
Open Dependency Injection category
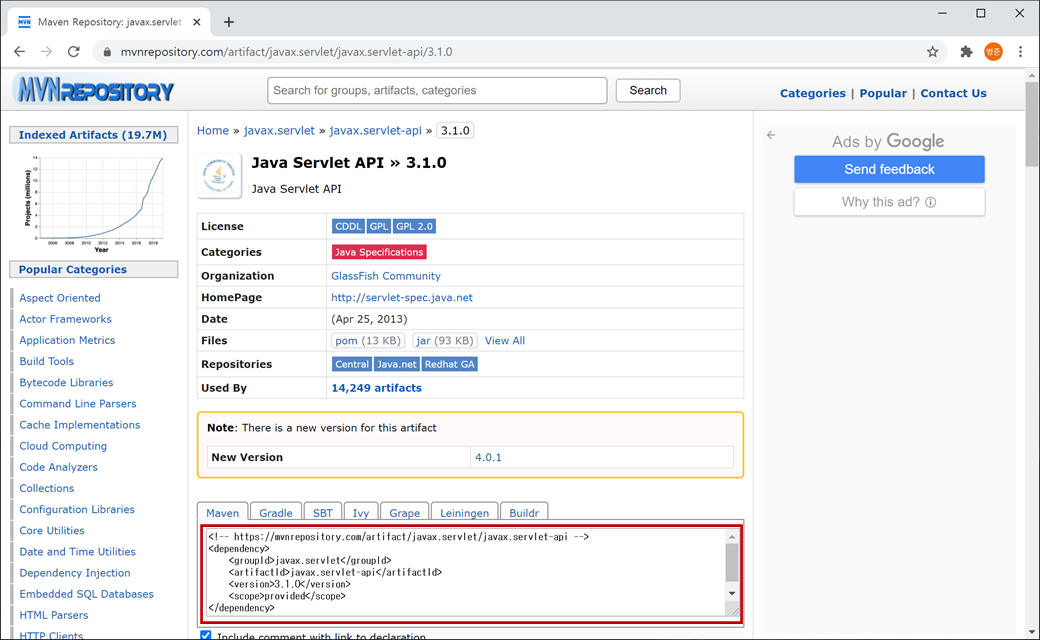point(75,573)
